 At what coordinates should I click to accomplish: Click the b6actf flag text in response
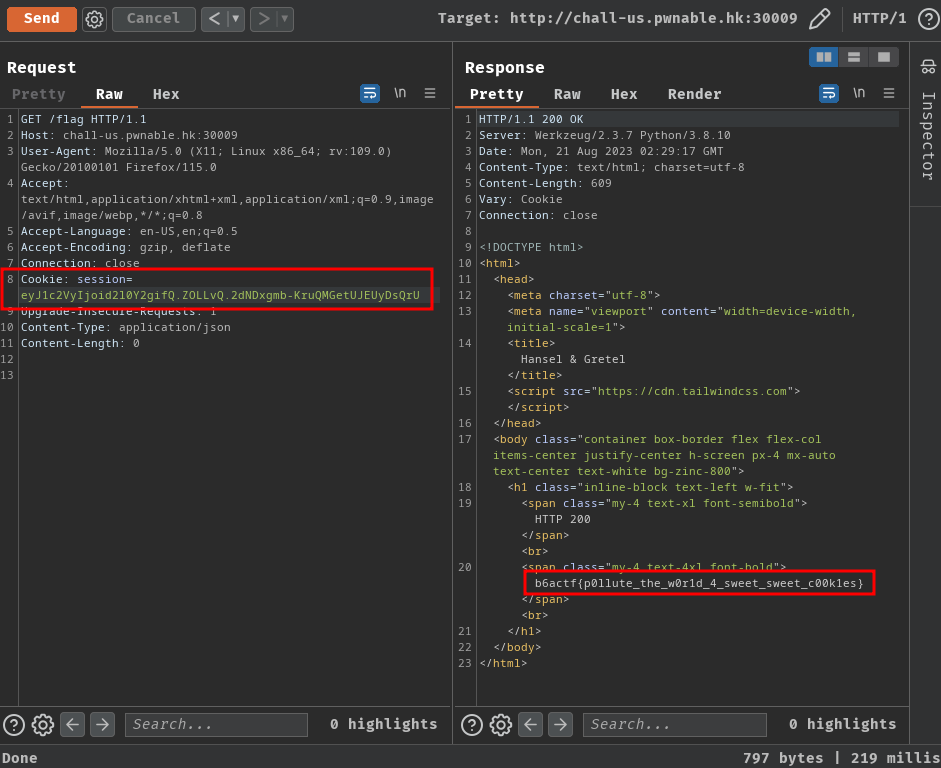699,583
